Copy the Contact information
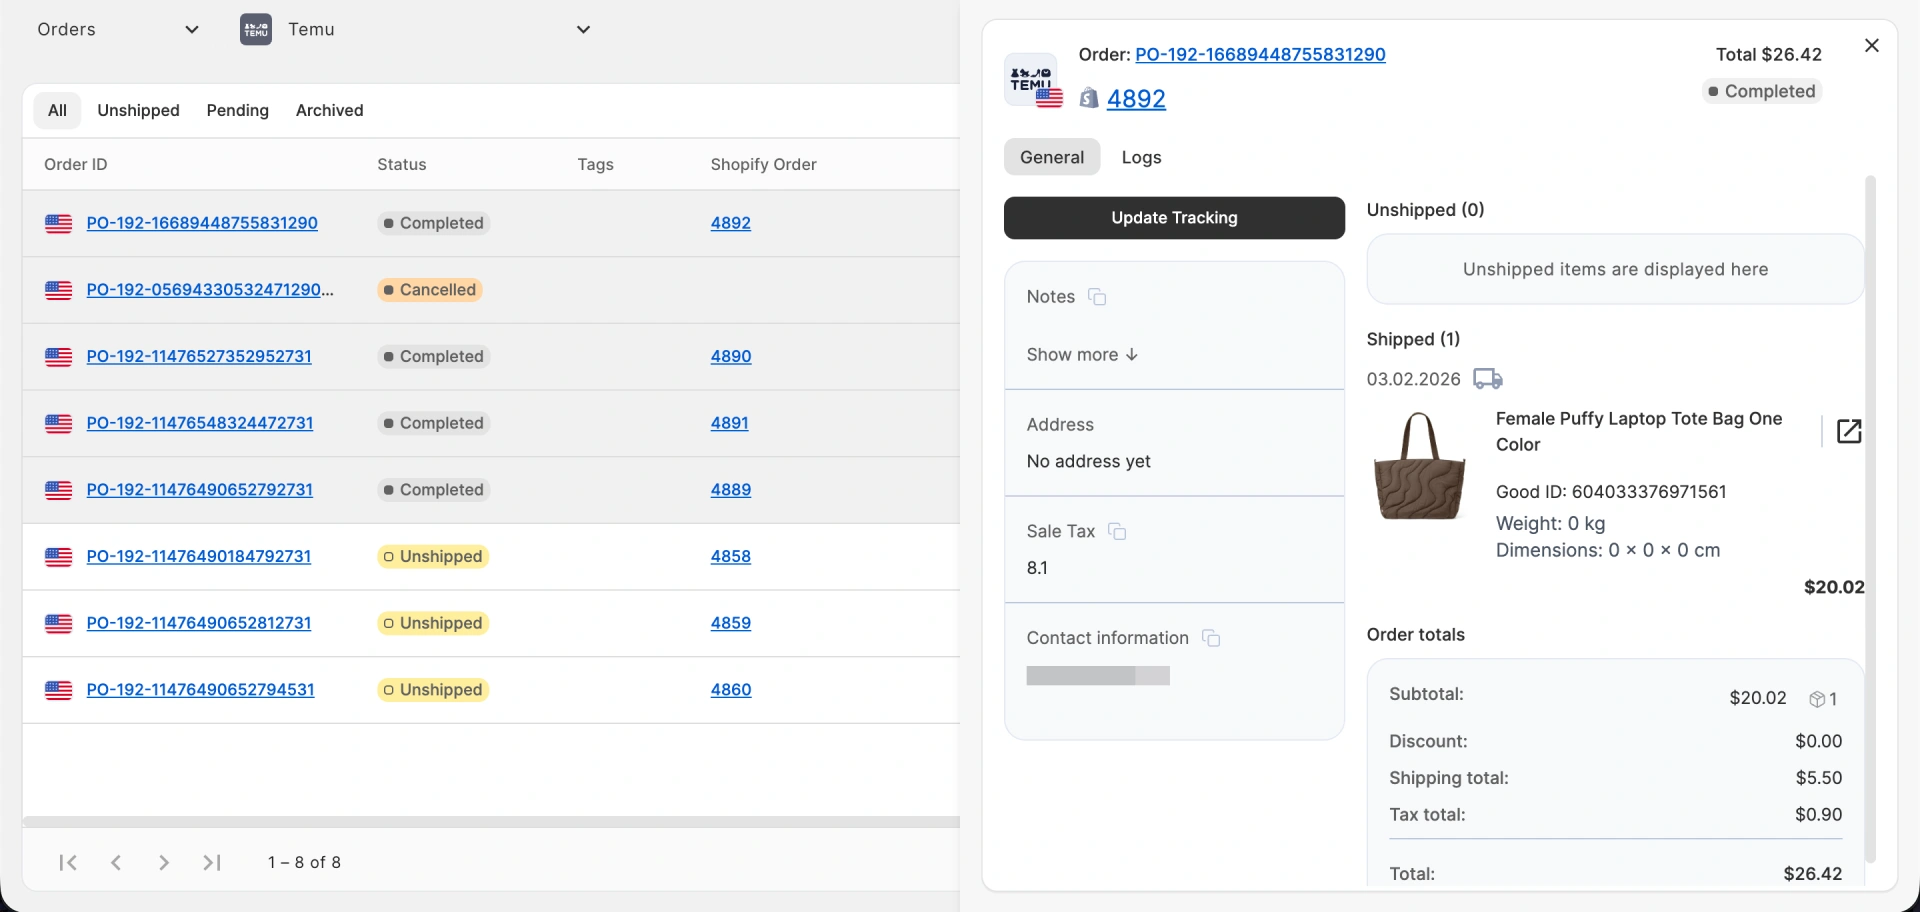Image resolution: width=1920 pixels, height=912 pixels. tap(1211, 638)
